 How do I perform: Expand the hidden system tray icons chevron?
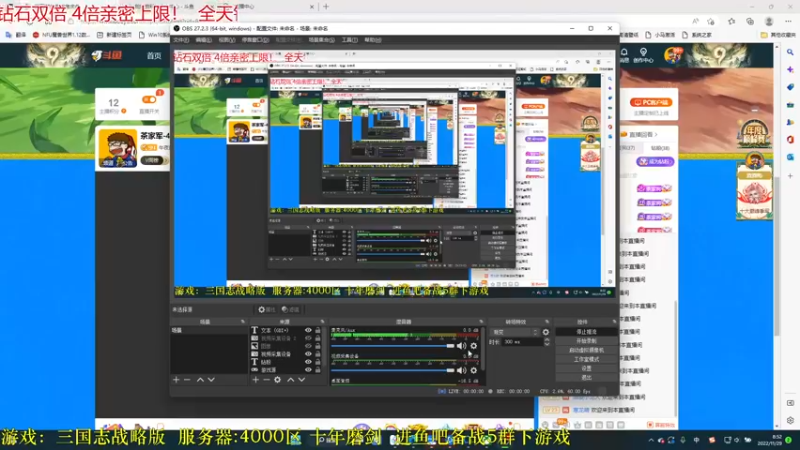651,440
